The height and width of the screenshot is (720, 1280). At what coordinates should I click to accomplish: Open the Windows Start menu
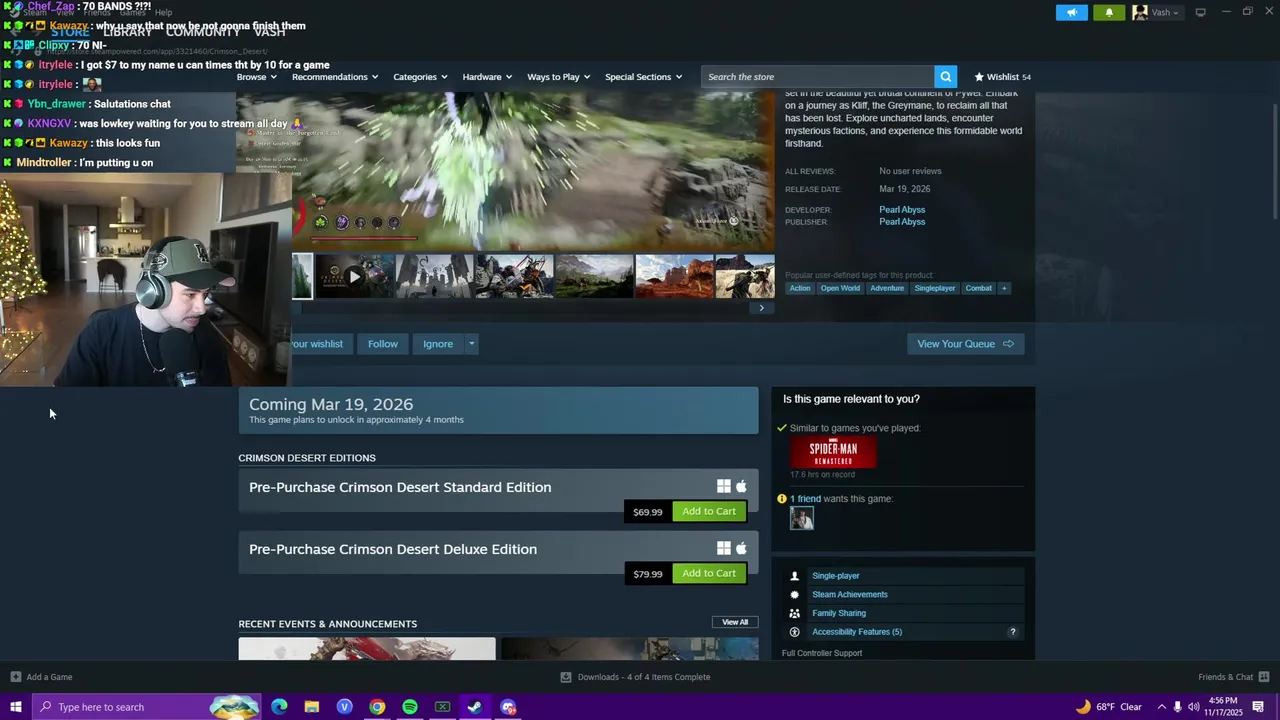point(15,707)
